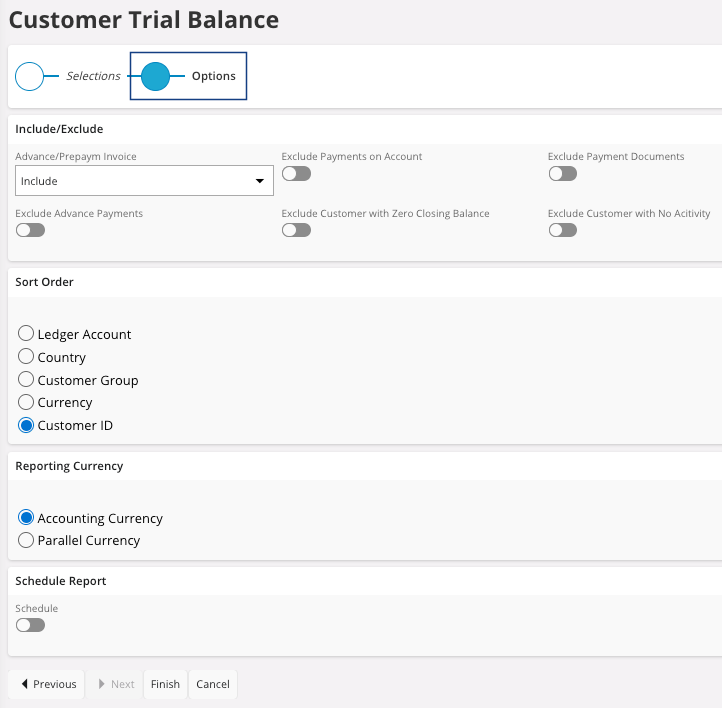This screenshot has height=708, width=722.
Task: Click the Selections step circle icon
Action: click(x=30, y=76)
